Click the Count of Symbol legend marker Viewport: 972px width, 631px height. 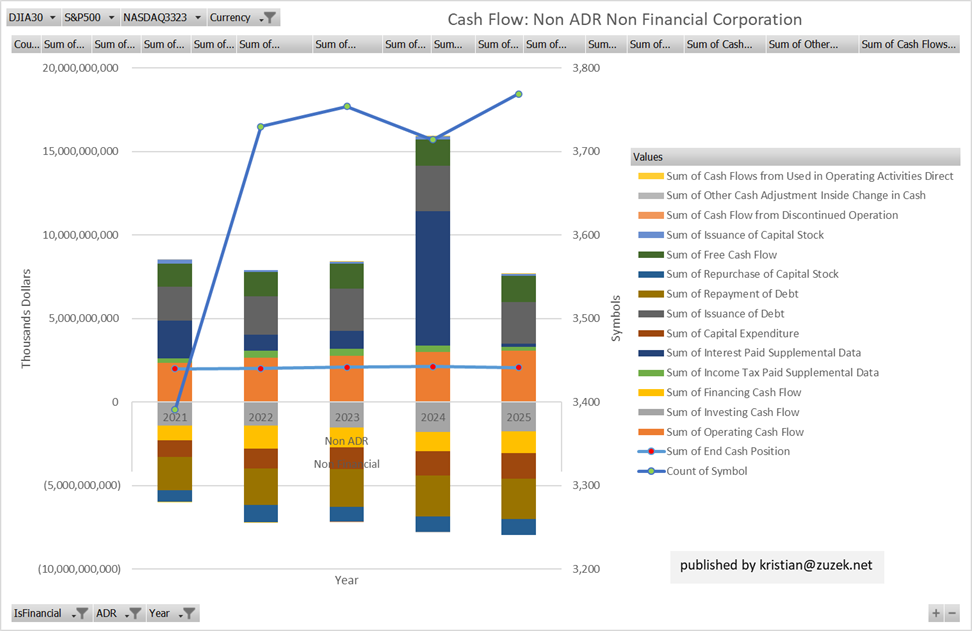651,471
